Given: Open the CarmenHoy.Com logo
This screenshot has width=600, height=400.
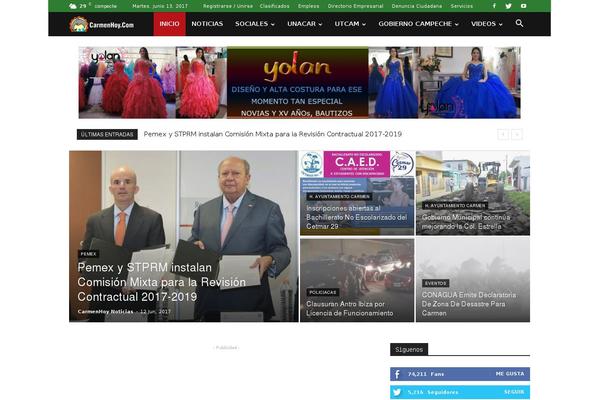Looking at the screenshot, I should (102, 24).
